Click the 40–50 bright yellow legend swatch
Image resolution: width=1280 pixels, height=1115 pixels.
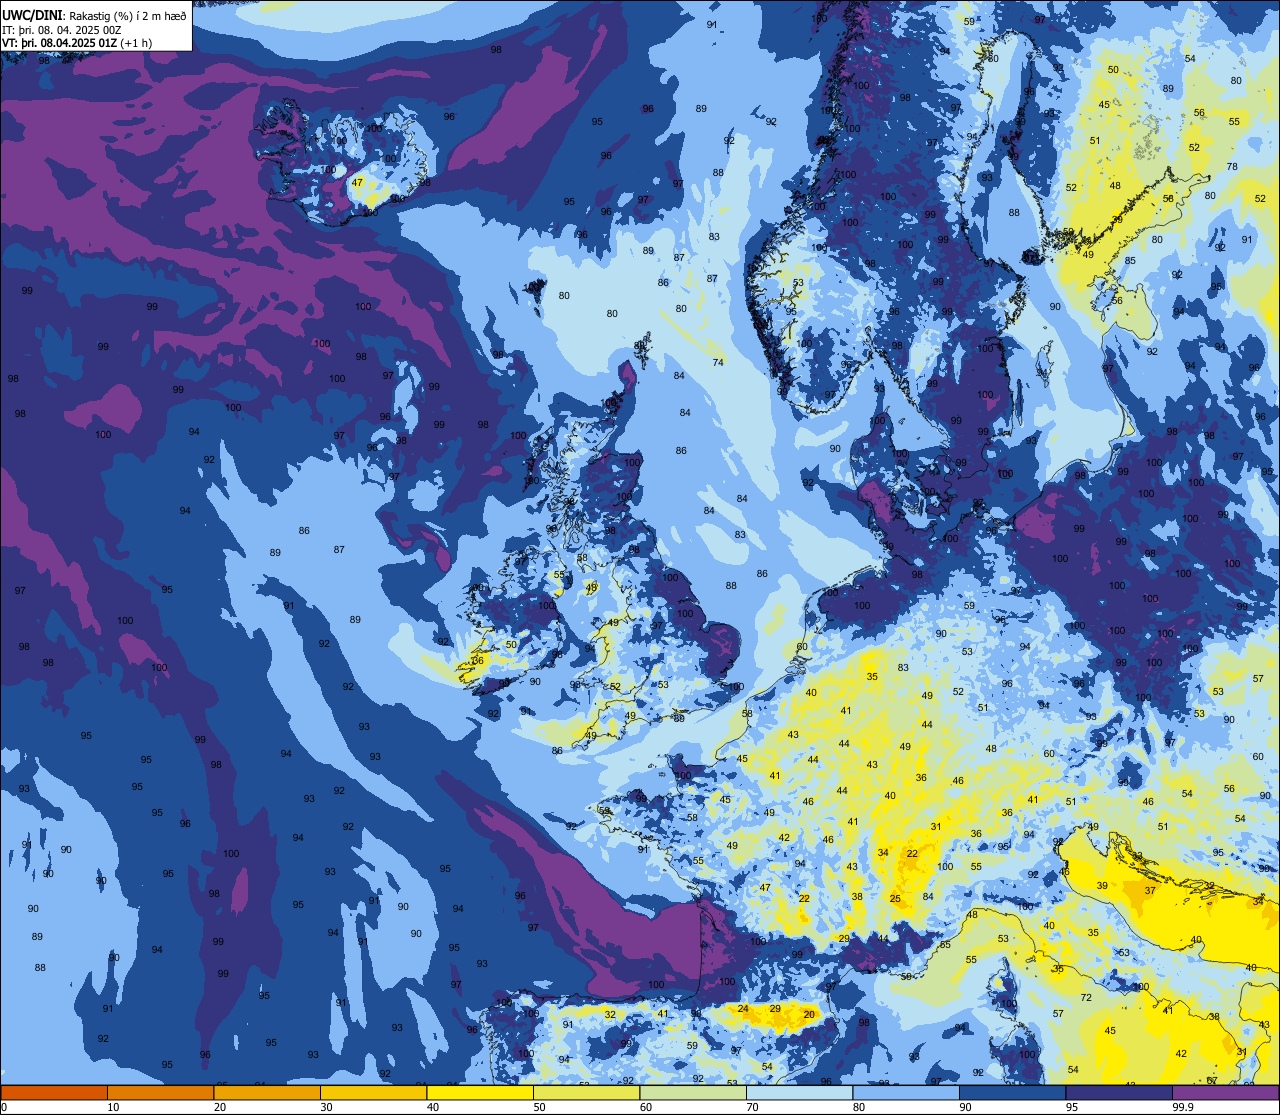coord(480,1092)
